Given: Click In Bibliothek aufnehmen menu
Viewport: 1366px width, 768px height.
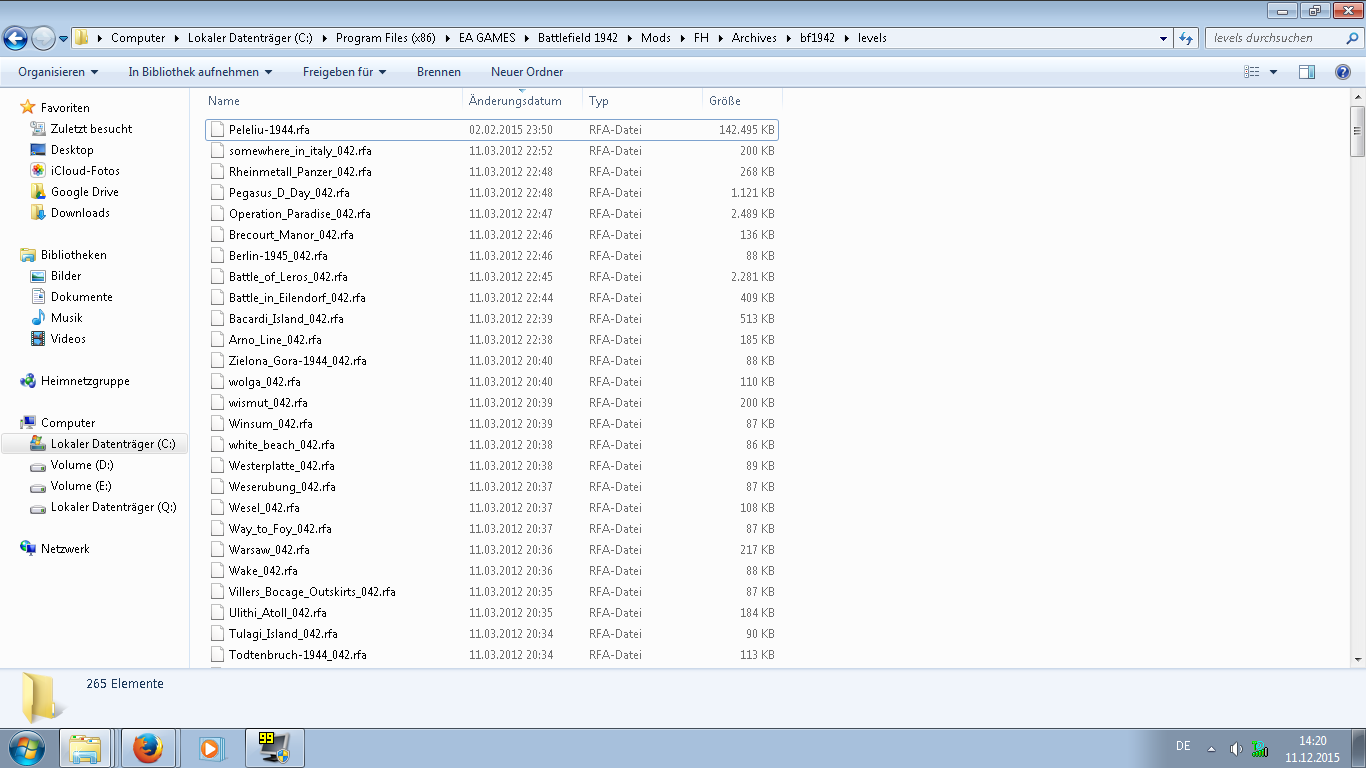Looking at the screenshot, I should coord(200,72).
